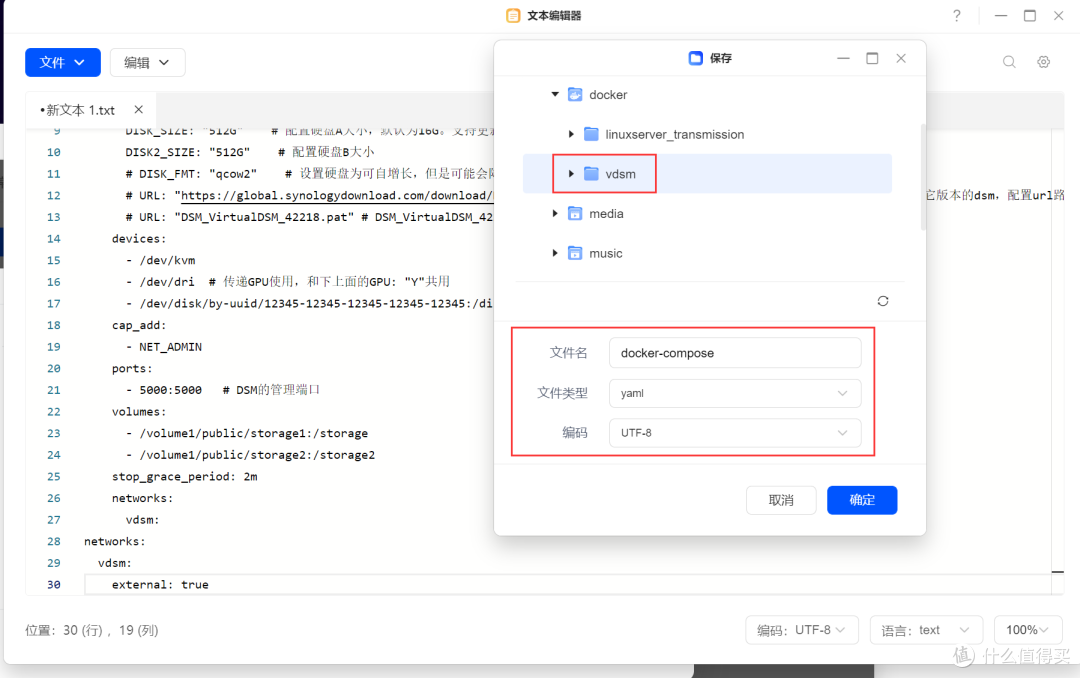Open the 文件 menu
1080x678 pixels.
click(x=63, y=63)
